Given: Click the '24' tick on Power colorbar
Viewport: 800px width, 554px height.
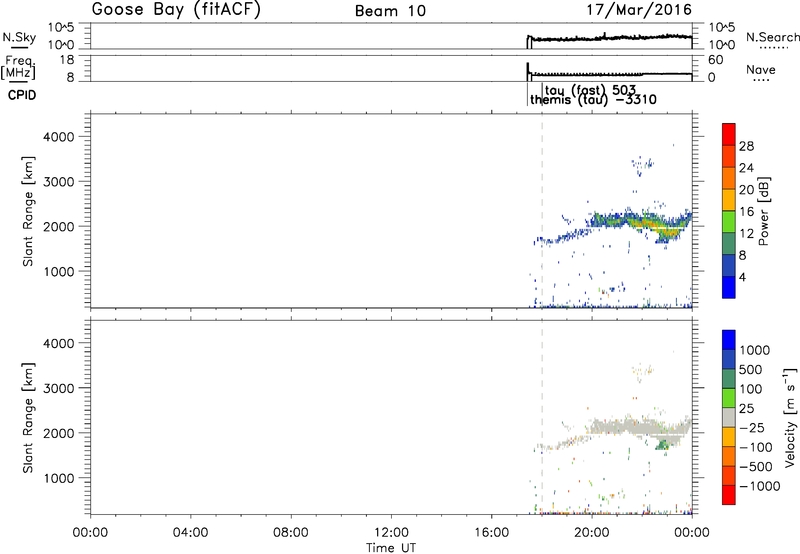Looking at the screenshot, I should [x=746, y=168].
